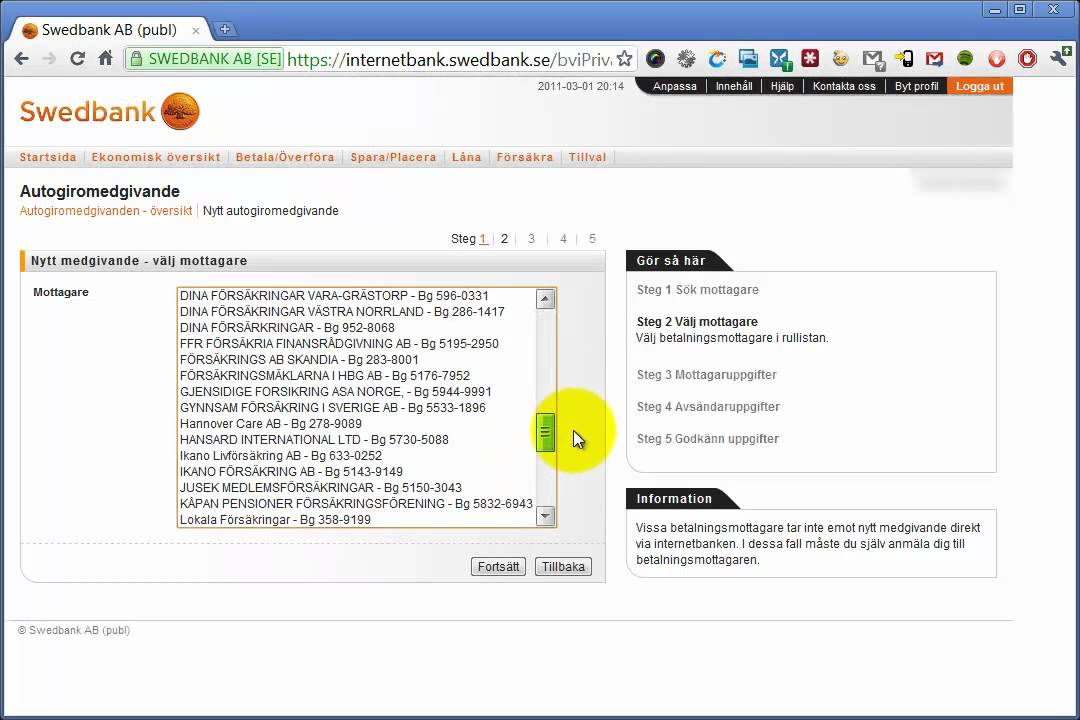Click the round red down-arrow extension icon
Viewport: 1080px width, 720px height.
997,59
